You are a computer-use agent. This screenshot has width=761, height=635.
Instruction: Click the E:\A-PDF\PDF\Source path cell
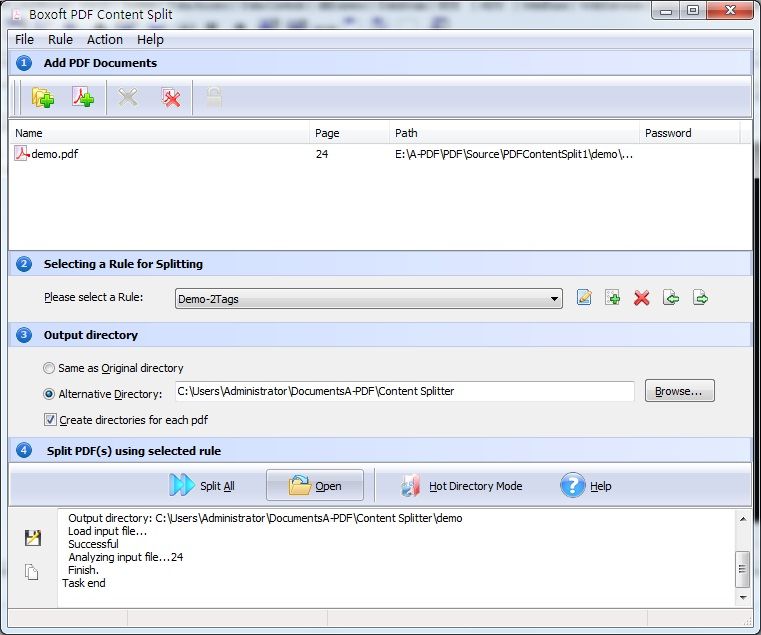coord(513,154)
